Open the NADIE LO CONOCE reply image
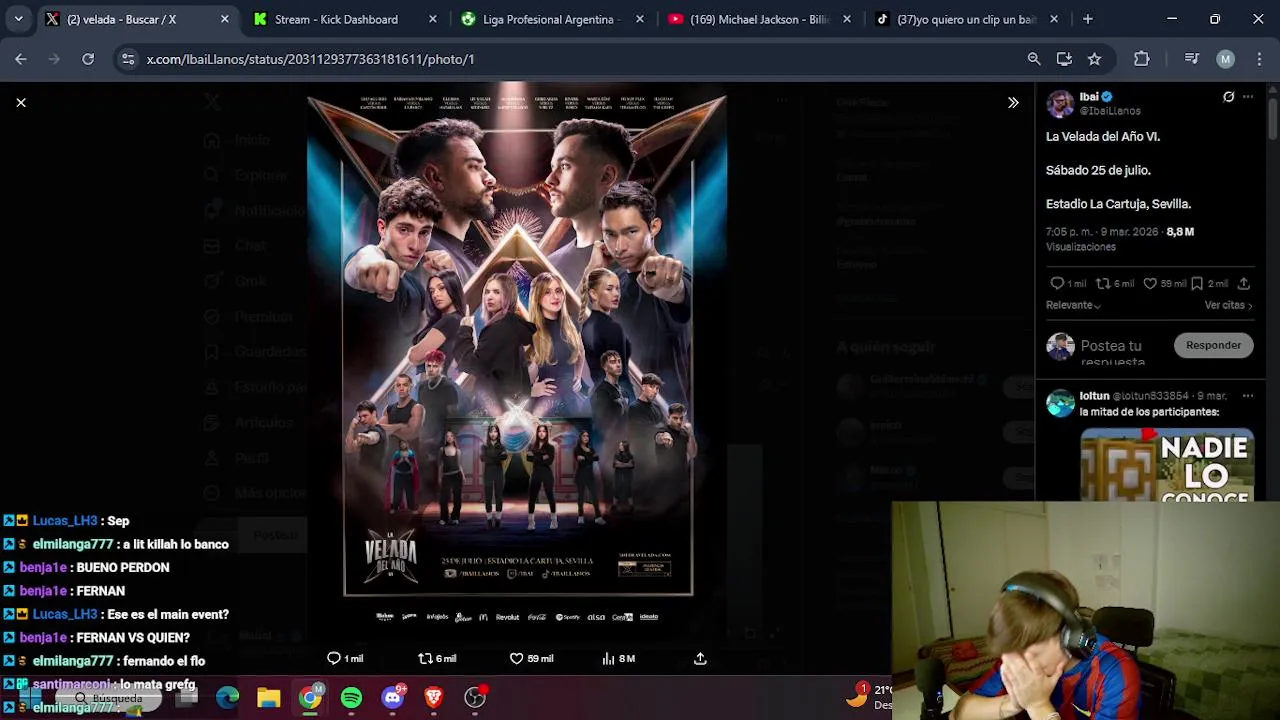 pos(1167,465)
